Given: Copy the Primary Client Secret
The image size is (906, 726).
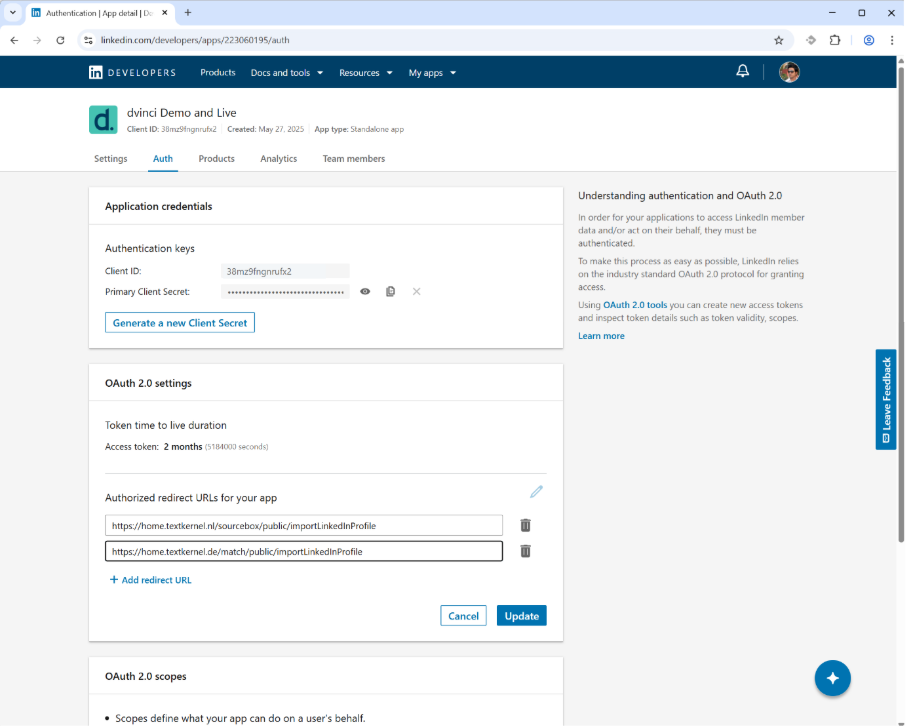Looking at the screenshot, I should pos(391,291).
